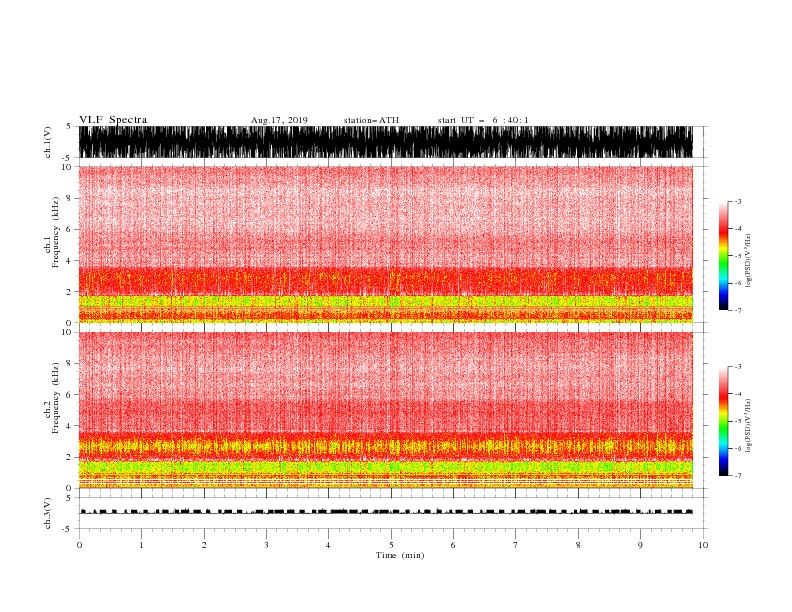Click the "4" kHz tick on ch.2 frequency axis

point(70,426)
